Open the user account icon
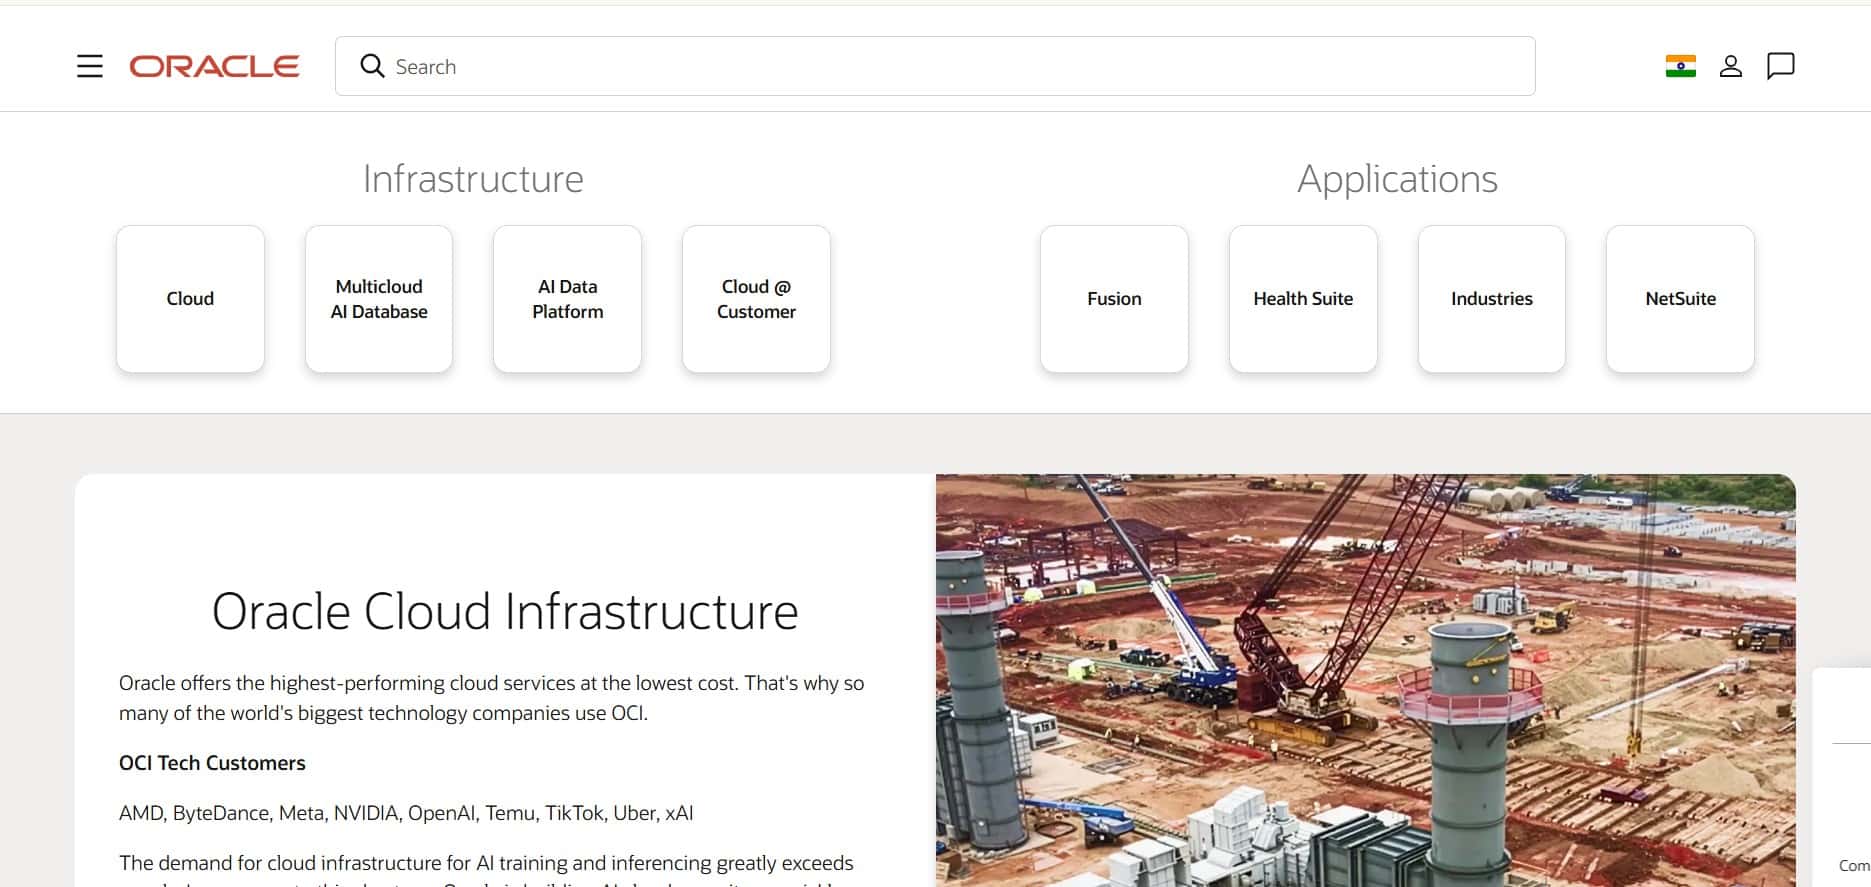This screenshot has height=887, width=1871. tap(1731, 66)
